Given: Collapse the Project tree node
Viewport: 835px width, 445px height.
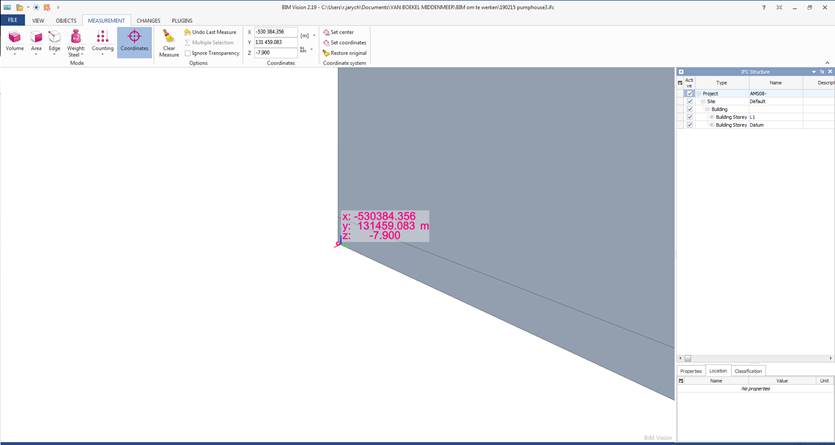Looking at the screenshot, I should coord(699,93).
